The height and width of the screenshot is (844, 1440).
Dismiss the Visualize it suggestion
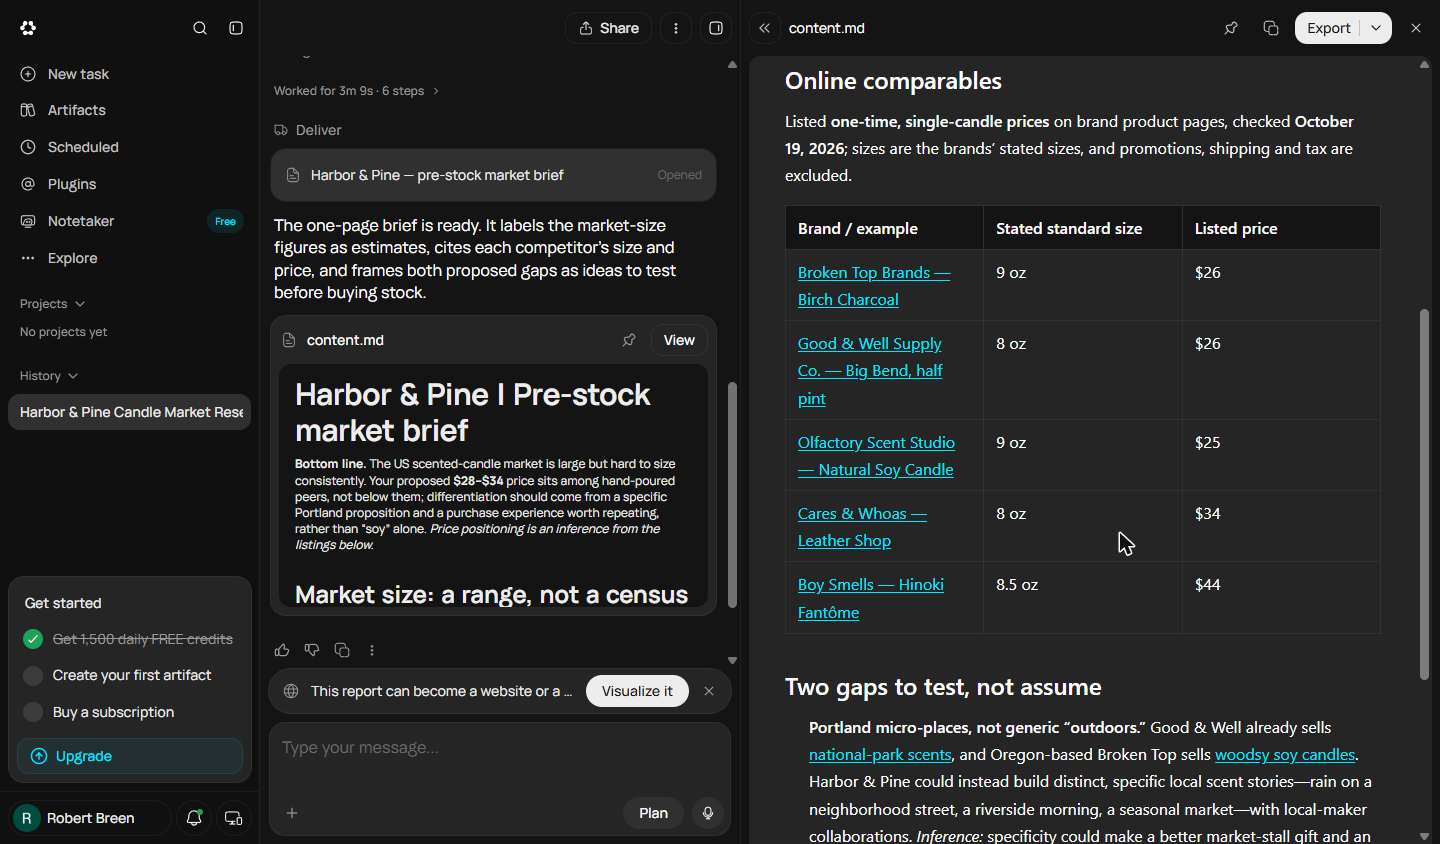pyautogui.click(x=709, y=691)
